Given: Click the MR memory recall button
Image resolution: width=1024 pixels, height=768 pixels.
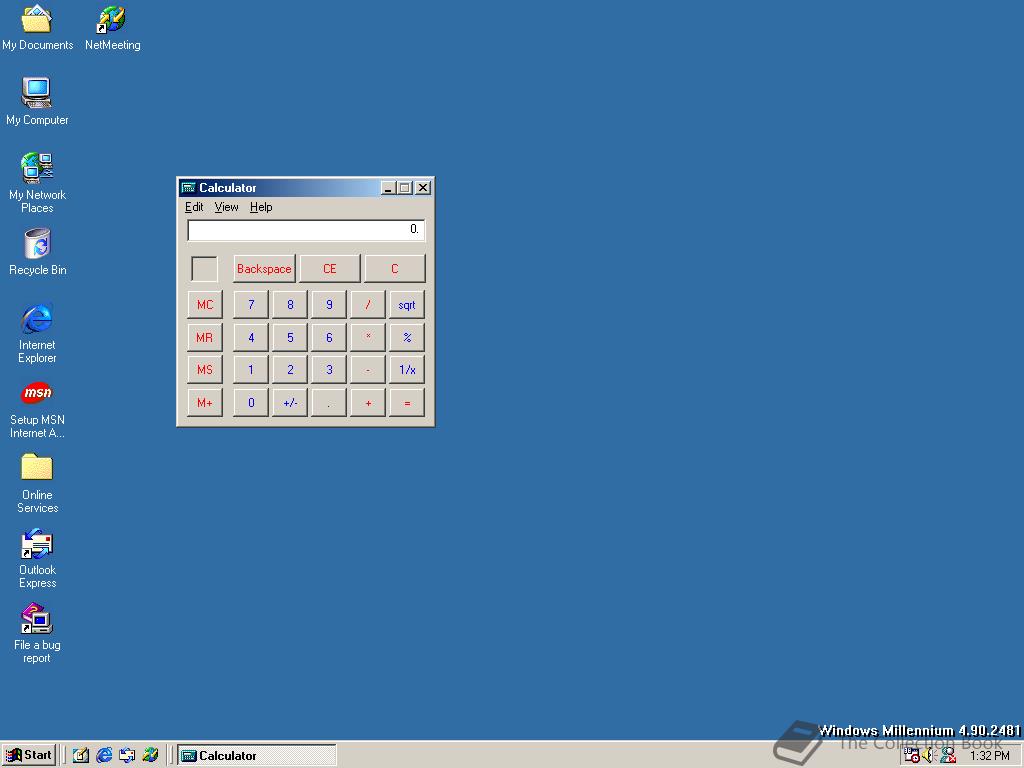Looking at the screenshot, I should [x=205, y=338].
